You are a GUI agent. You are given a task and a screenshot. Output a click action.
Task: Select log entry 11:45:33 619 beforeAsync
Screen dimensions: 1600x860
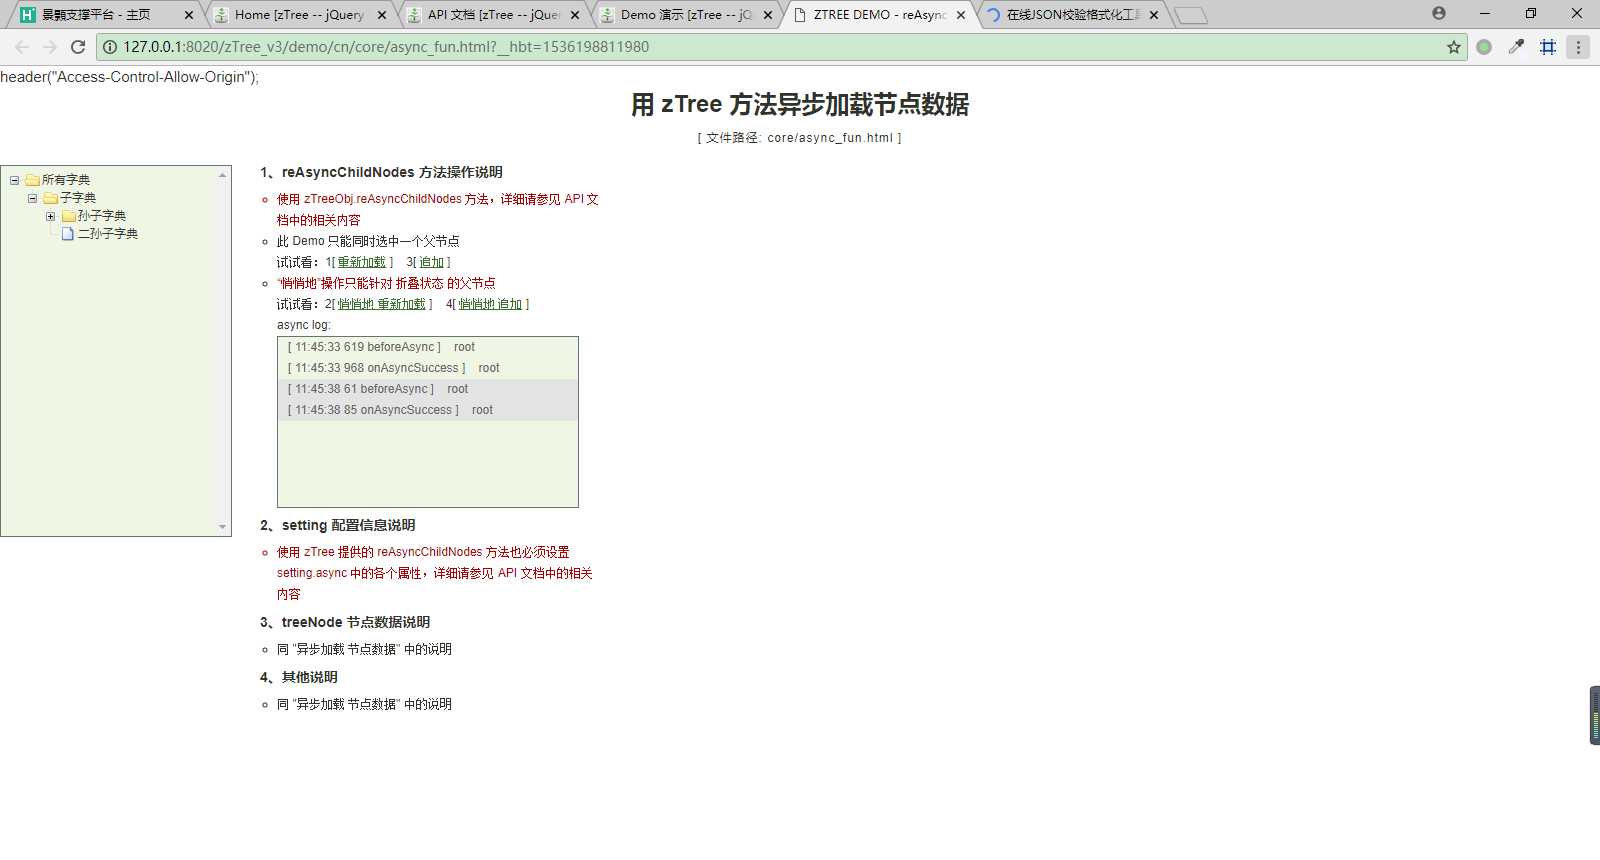click(x=428, y=347)
